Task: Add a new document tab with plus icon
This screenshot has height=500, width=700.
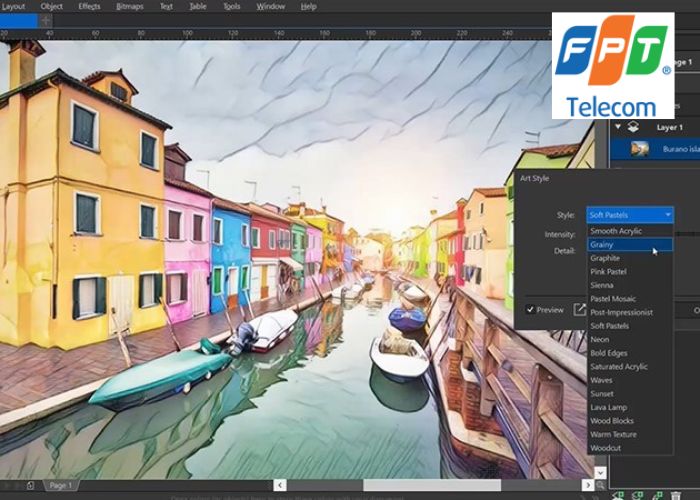Action: coord(45,20)
